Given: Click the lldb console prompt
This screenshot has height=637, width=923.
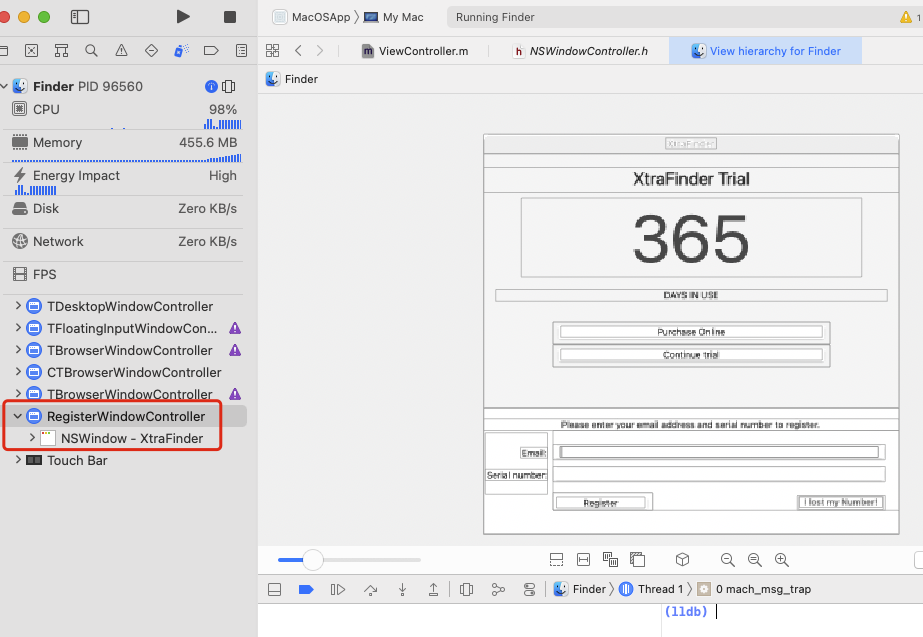Looking at the screenshot, I should click(686, 612).
